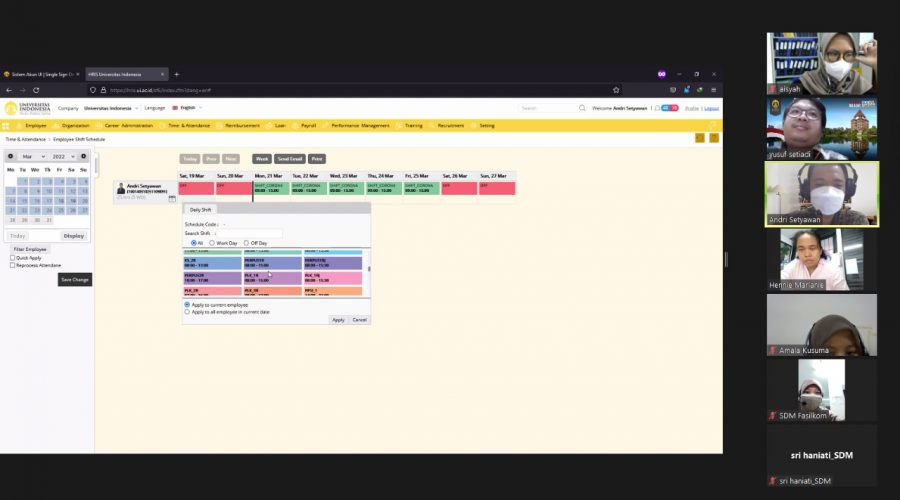This screenshot has height=500, width=900.
Task: Click the blue-red notification counter badge
Action: 670,108
